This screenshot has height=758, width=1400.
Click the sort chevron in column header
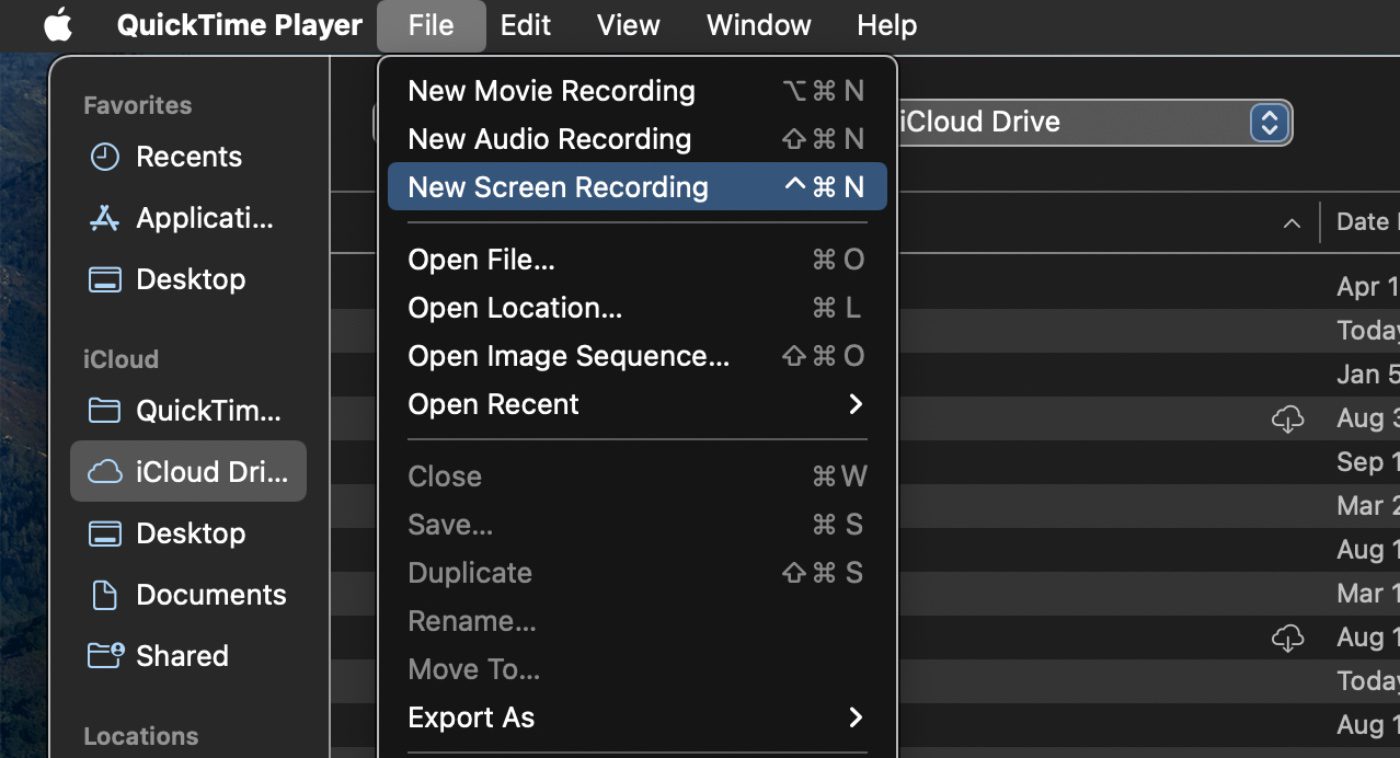click(x=1292, y=223)
